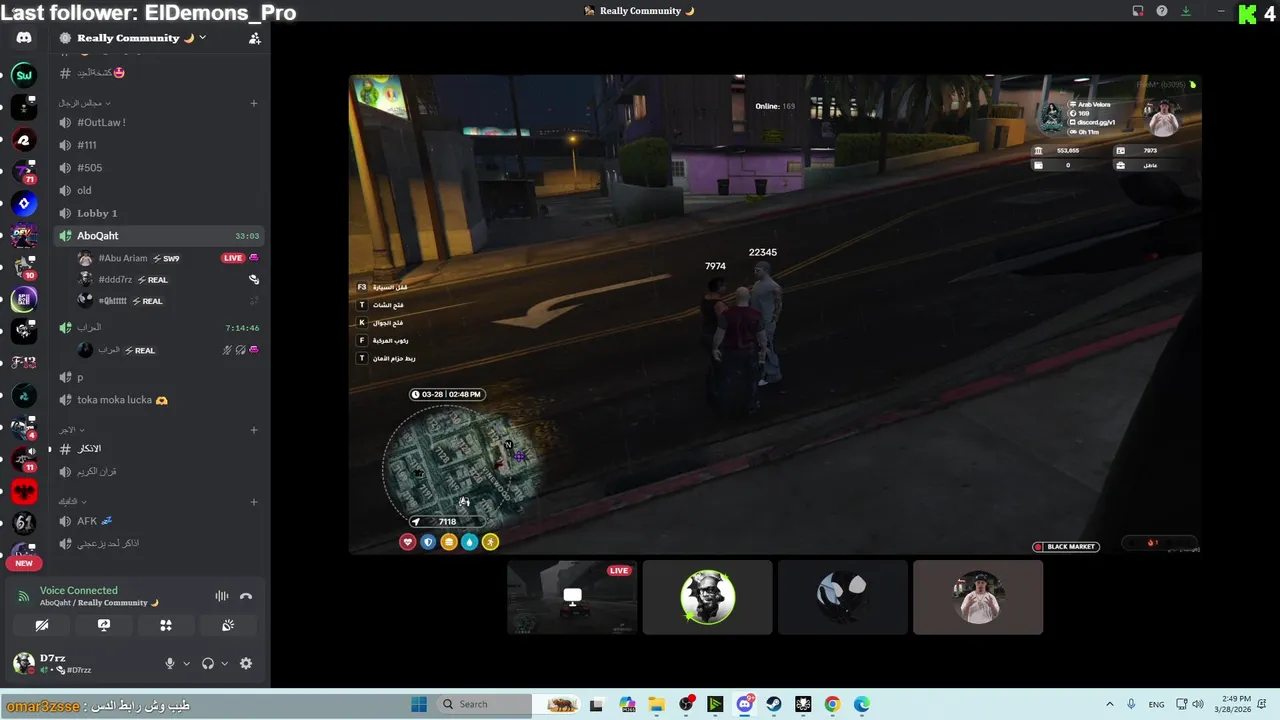Open Discord direct messages home icon
The width and height of the screenshot is (1280, 720).
[24, 38]
